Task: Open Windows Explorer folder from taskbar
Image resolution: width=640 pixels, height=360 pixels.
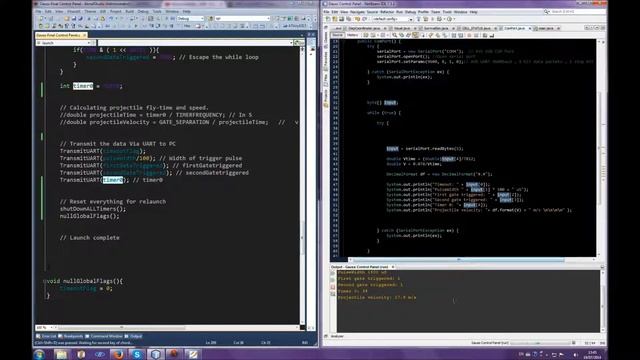Action: point(62,354)
